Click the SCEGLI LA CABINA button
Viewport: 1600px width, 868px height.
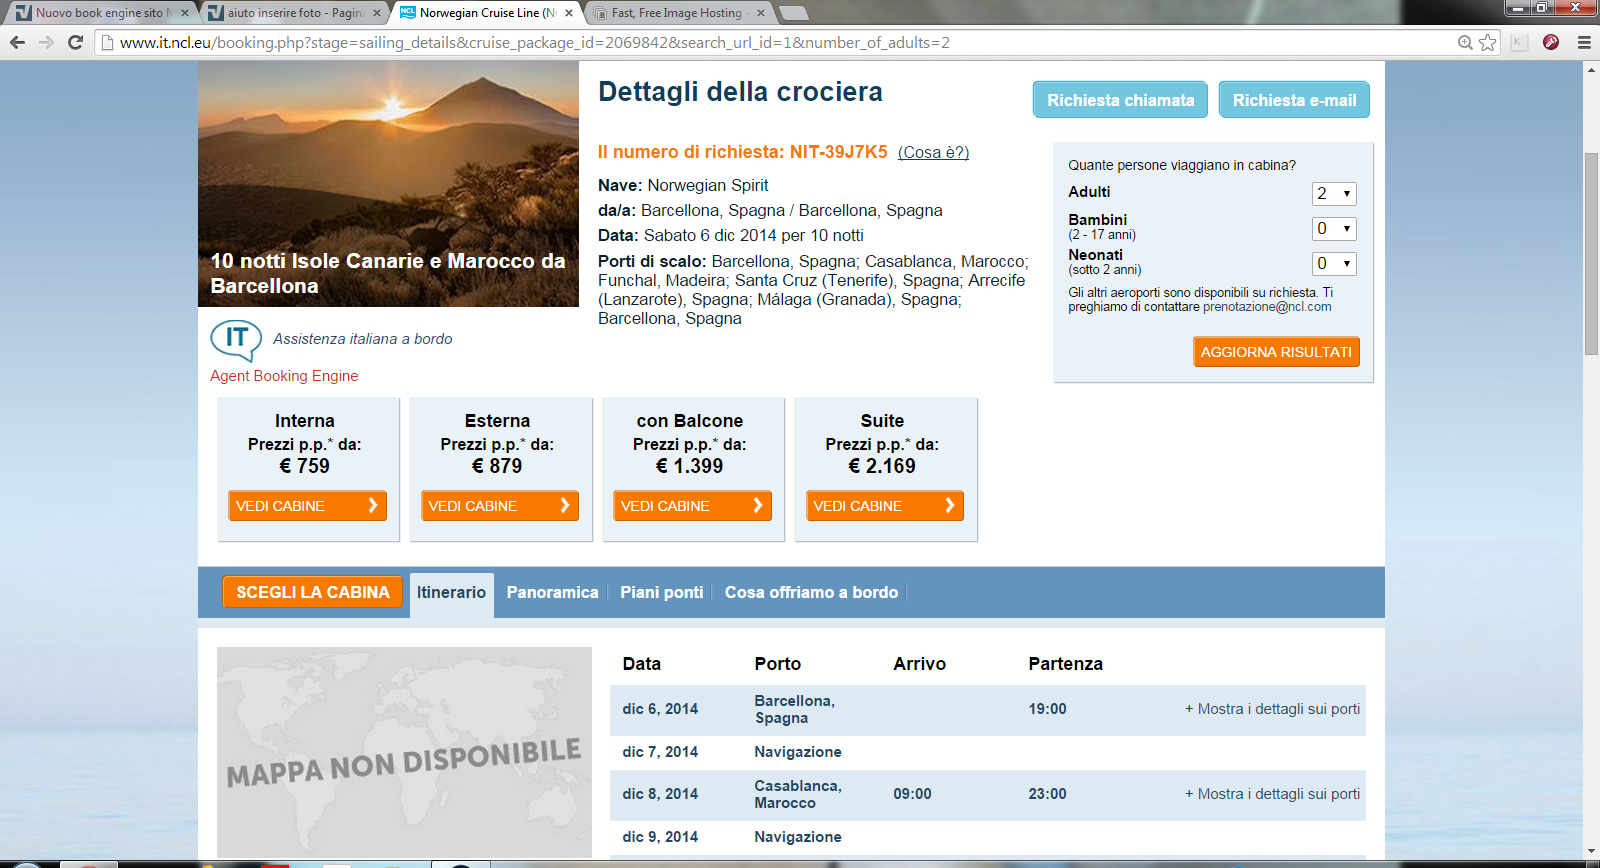pyautogui.click(x=313, y=592)
